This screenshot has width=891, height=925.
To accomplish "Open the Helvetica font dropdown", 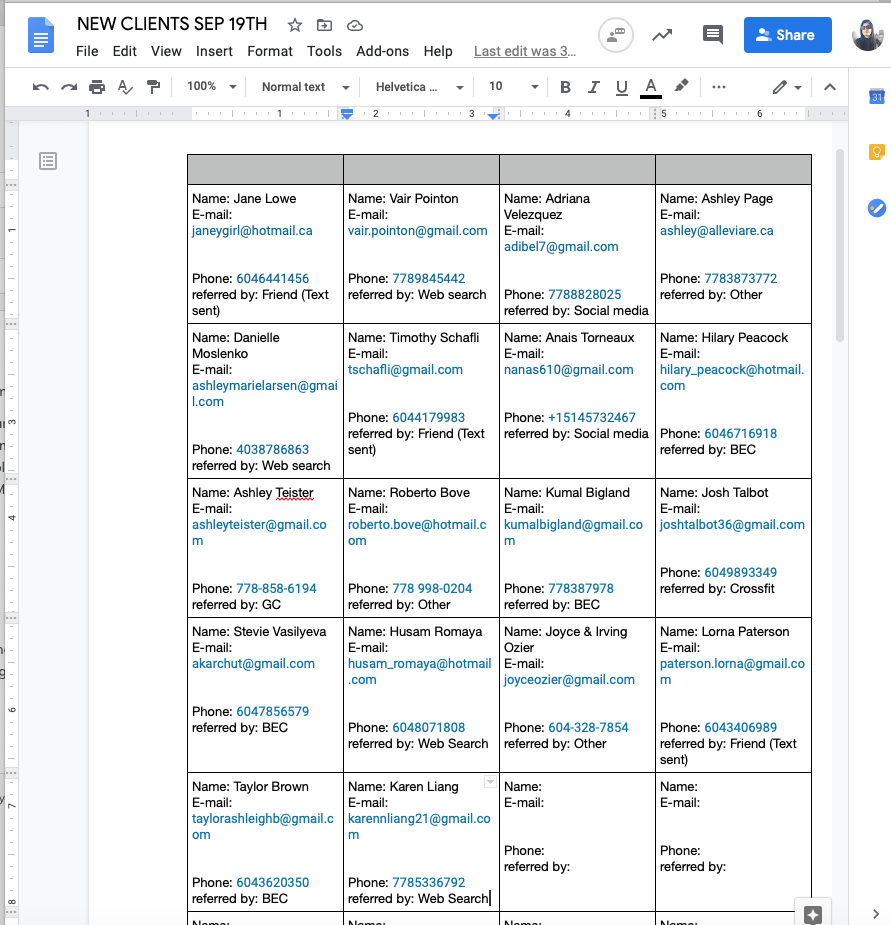I will [420, 87].
